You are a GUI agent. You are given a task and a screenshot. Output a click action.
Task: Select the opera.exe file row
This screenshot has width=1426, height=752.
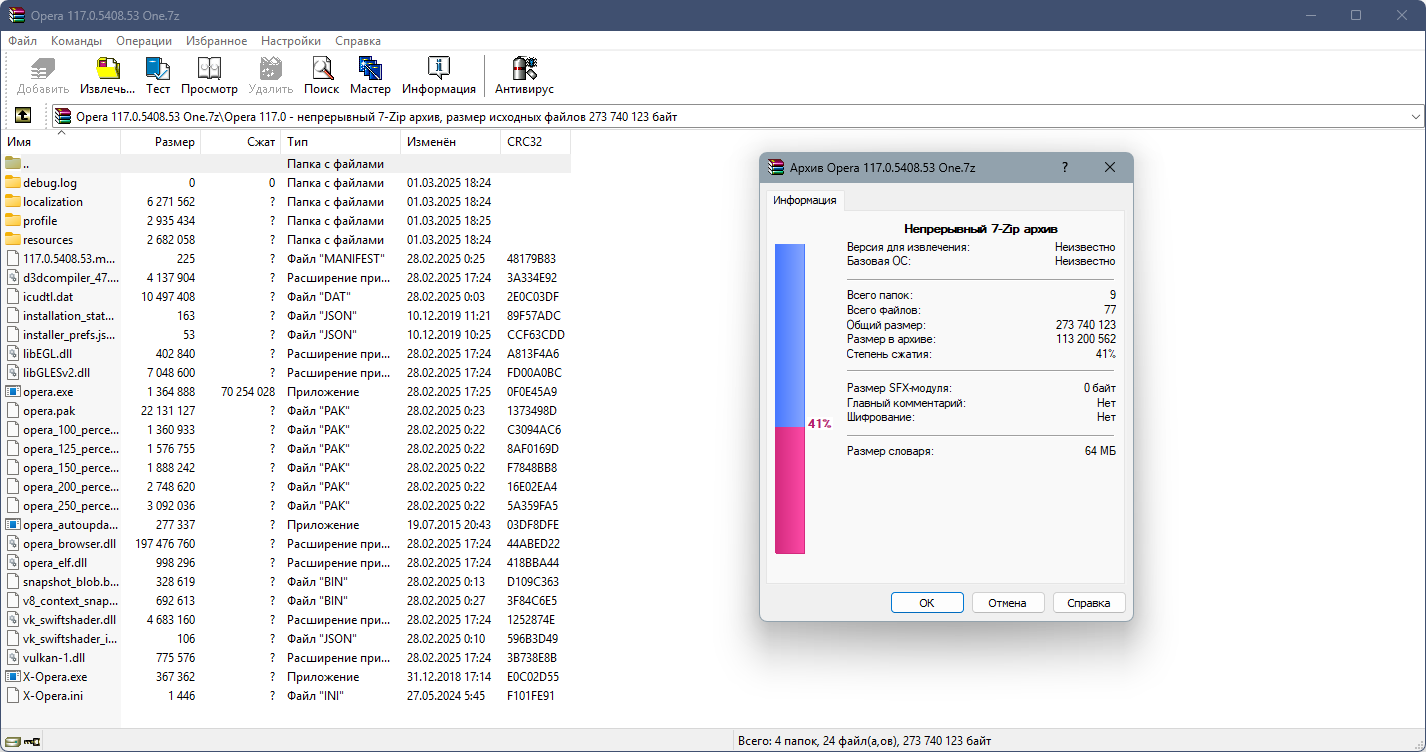click(286, 391)
